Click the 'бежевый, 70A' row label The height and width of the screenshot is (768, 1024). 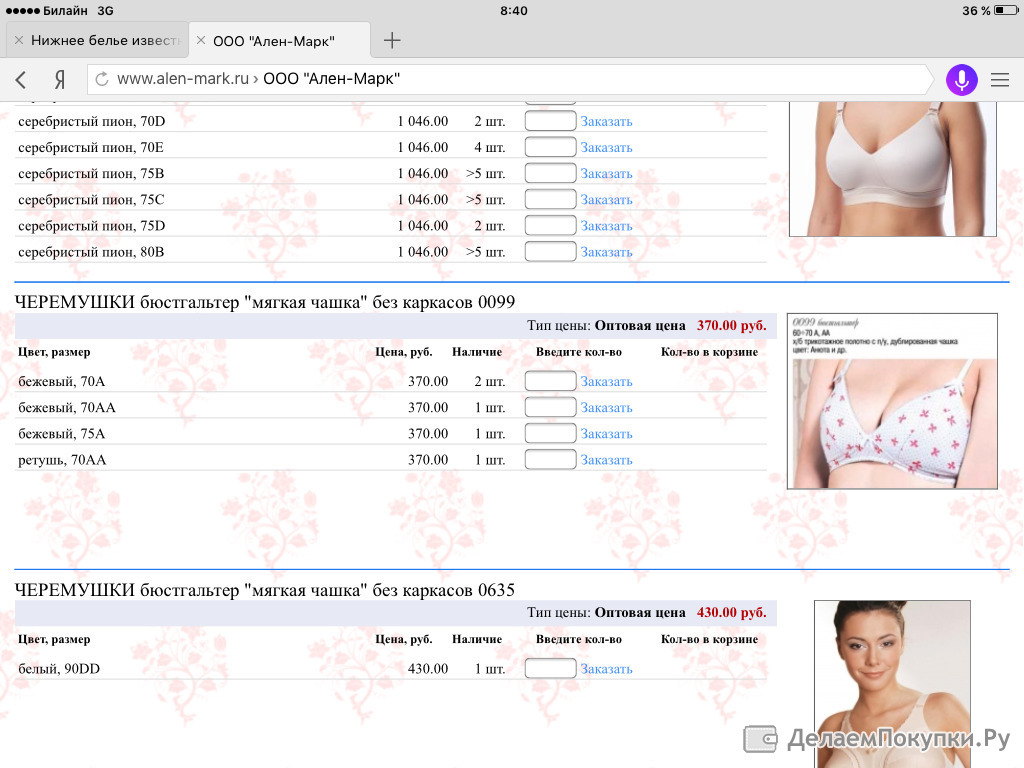[61, 381]
